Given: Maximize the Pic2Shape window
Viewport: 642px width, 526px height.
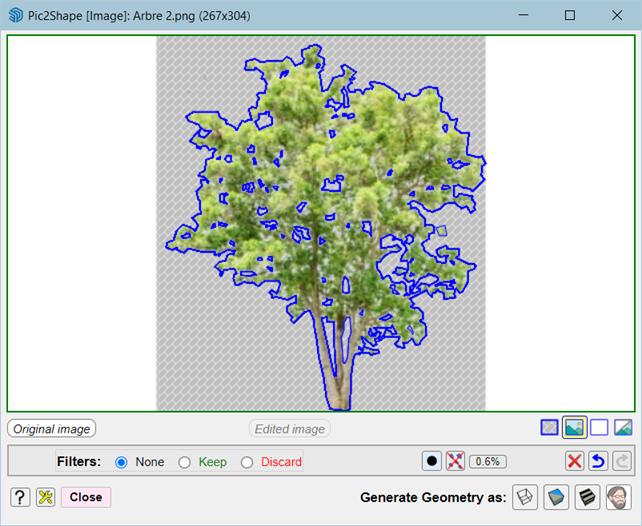Looking at the screenshot, I should [x=570, y=16].
